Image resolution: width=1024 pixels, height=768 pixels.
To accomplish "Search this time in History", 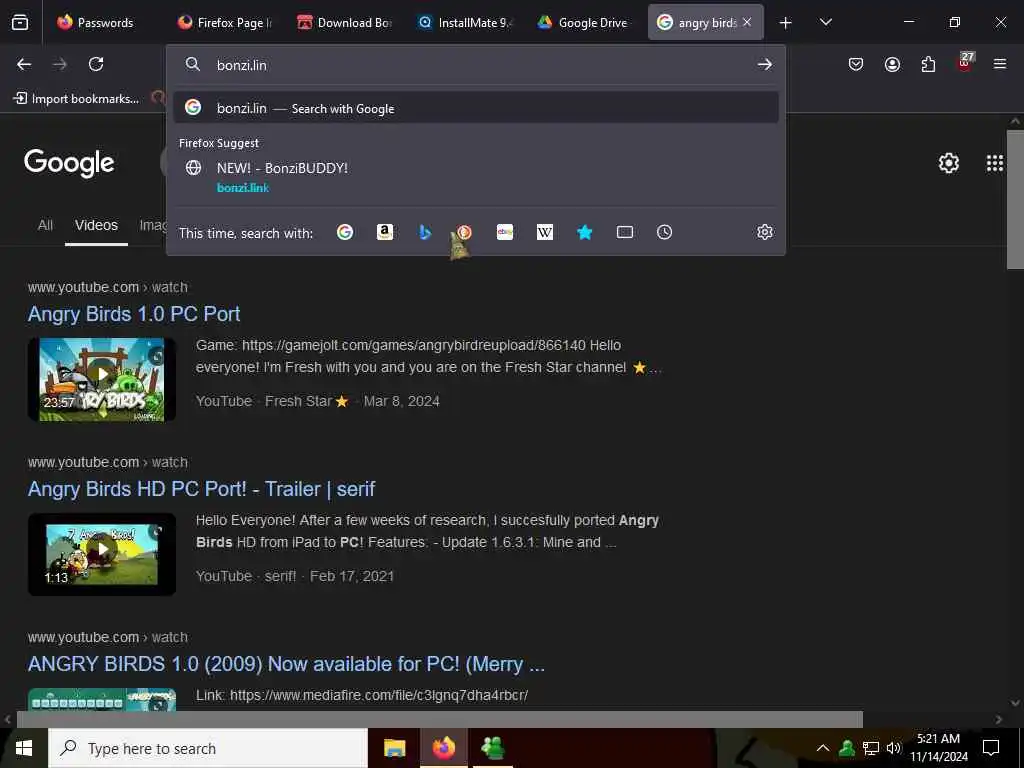I will click(x=664, y=232).
